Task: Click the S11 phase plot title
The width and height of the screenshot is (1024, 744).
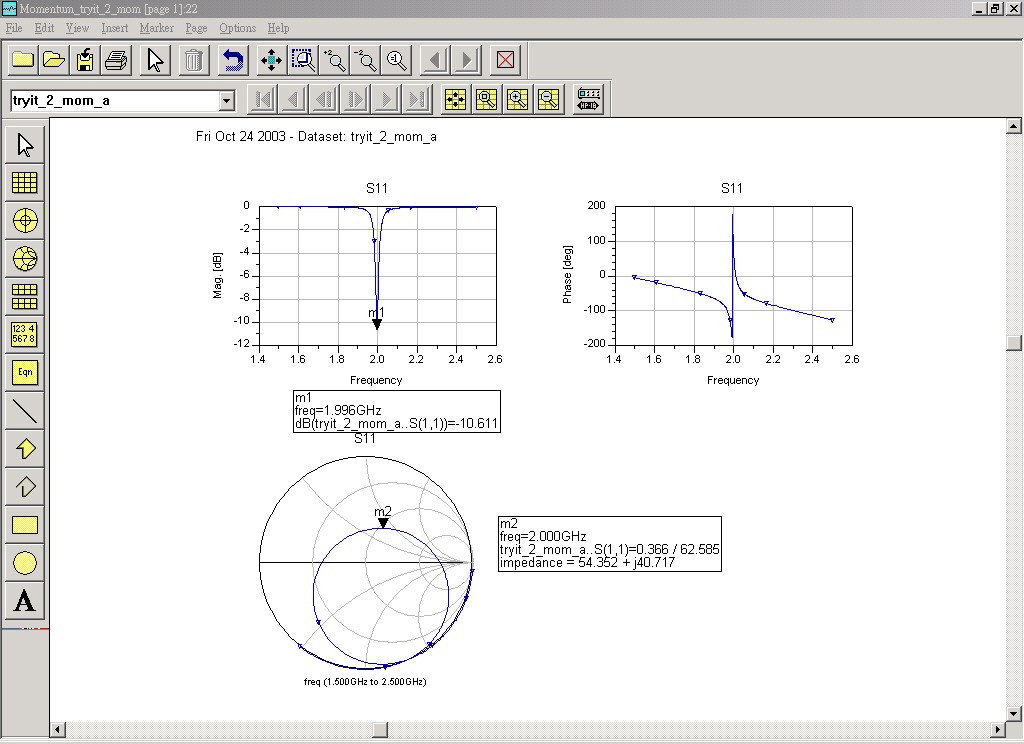Action: pos(731,188)
